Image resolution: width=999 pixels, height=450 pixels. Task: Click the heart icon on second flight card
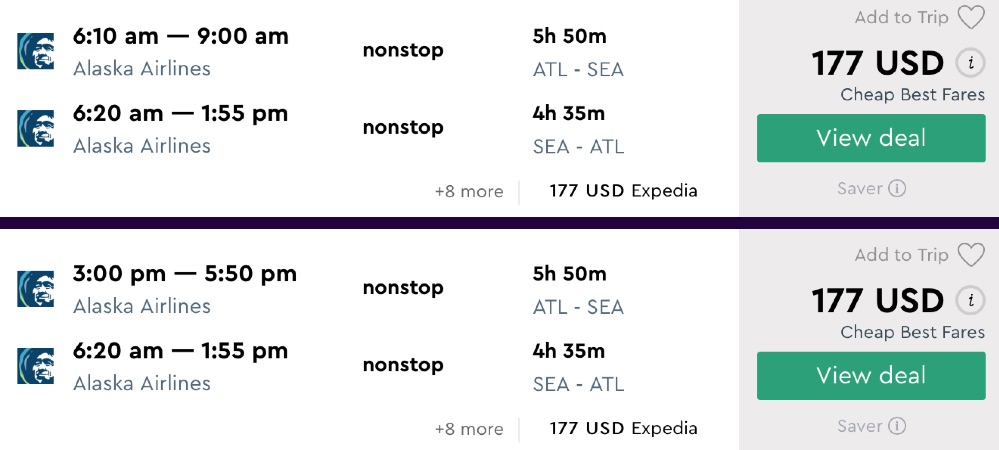(970, 256)
